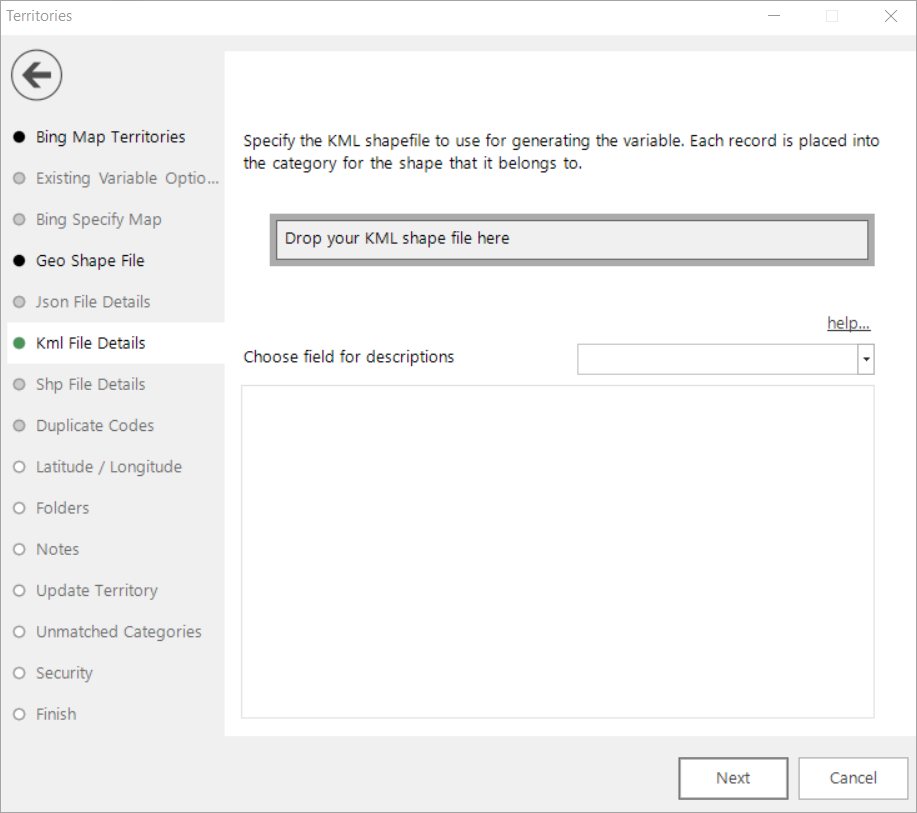Select the Update Territory step
This screenshot has width=917, height=813.
tap(96, 590)
